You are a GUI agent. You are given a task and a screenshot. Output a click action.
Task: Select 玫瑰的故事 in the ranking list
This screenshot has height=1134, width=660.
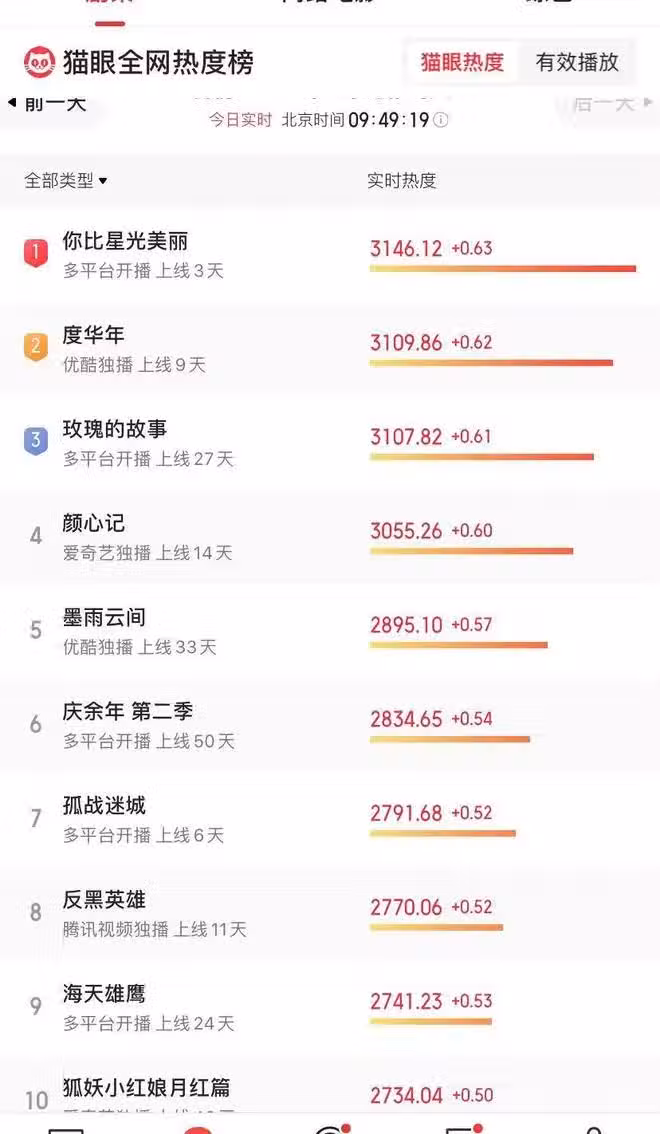pyautogui.click(x=114, y=429)
